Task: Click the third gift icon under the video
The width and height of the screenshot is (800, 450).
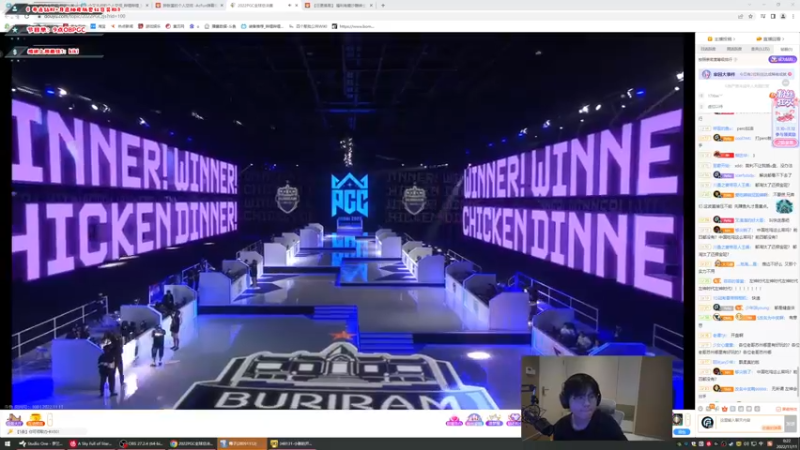Action: point(494,420)
